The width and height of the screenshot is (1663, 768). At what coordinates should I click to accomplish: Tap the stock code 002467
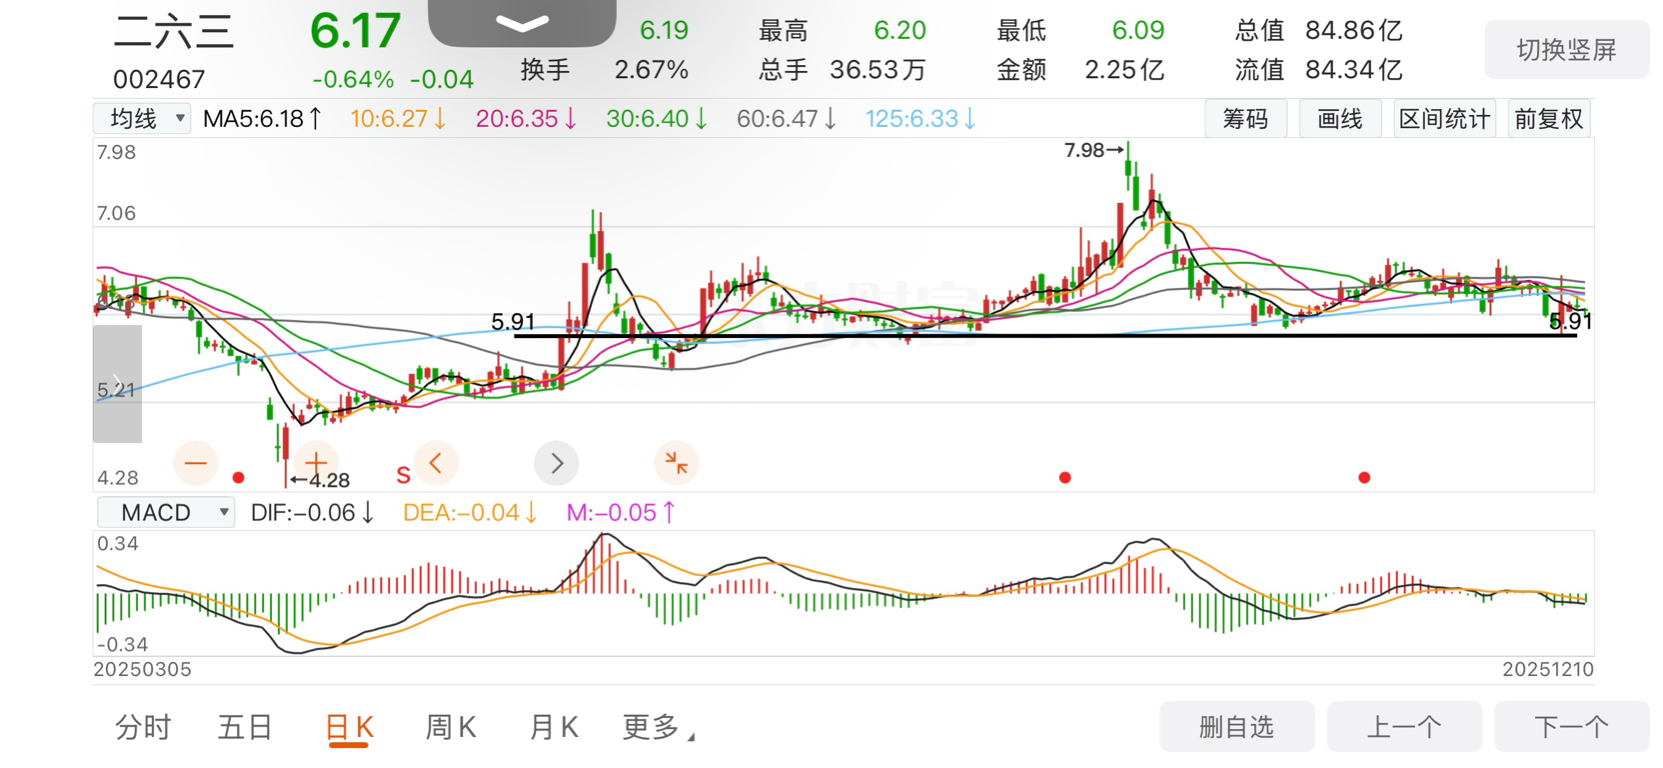[x=159, y=79]
